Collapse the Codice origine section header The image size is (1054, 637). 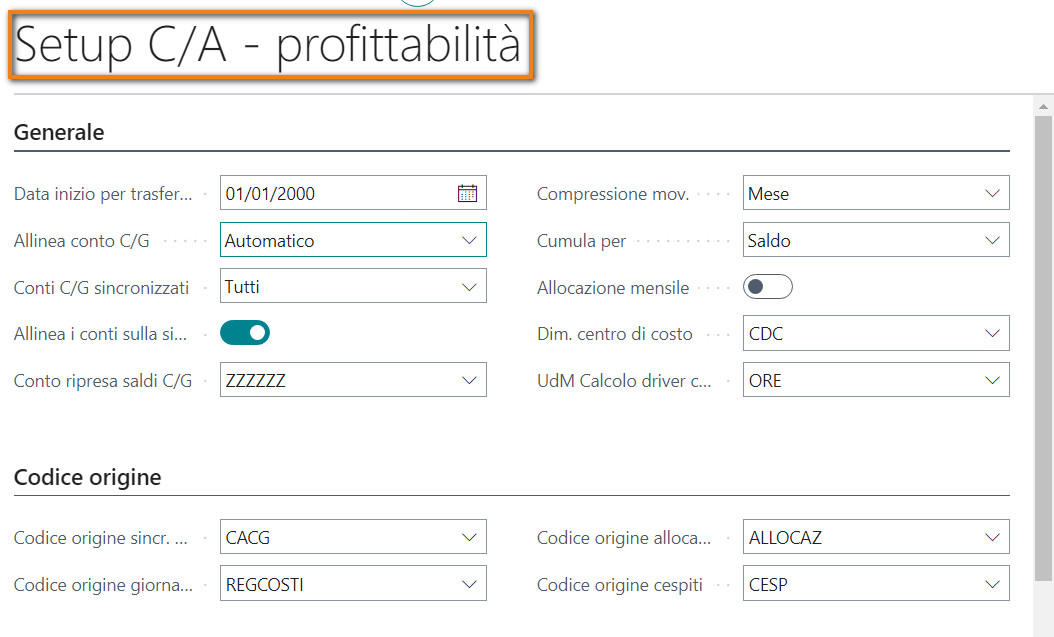click(87, 477)
